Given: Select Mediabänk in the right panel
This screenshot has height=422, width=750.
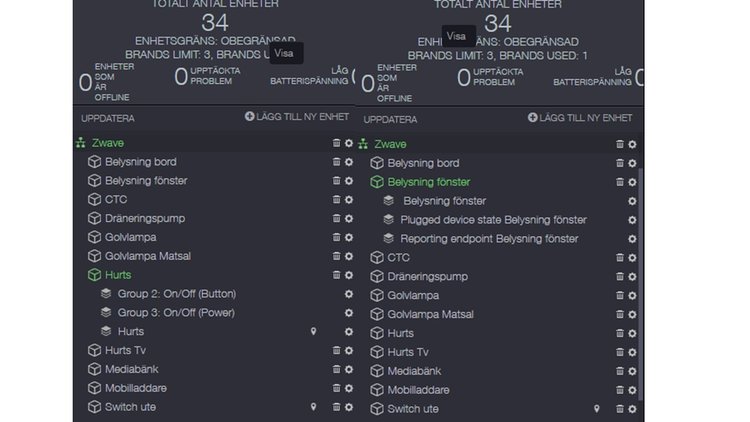Looking at the screenshot, I should [x=414, y=371].
